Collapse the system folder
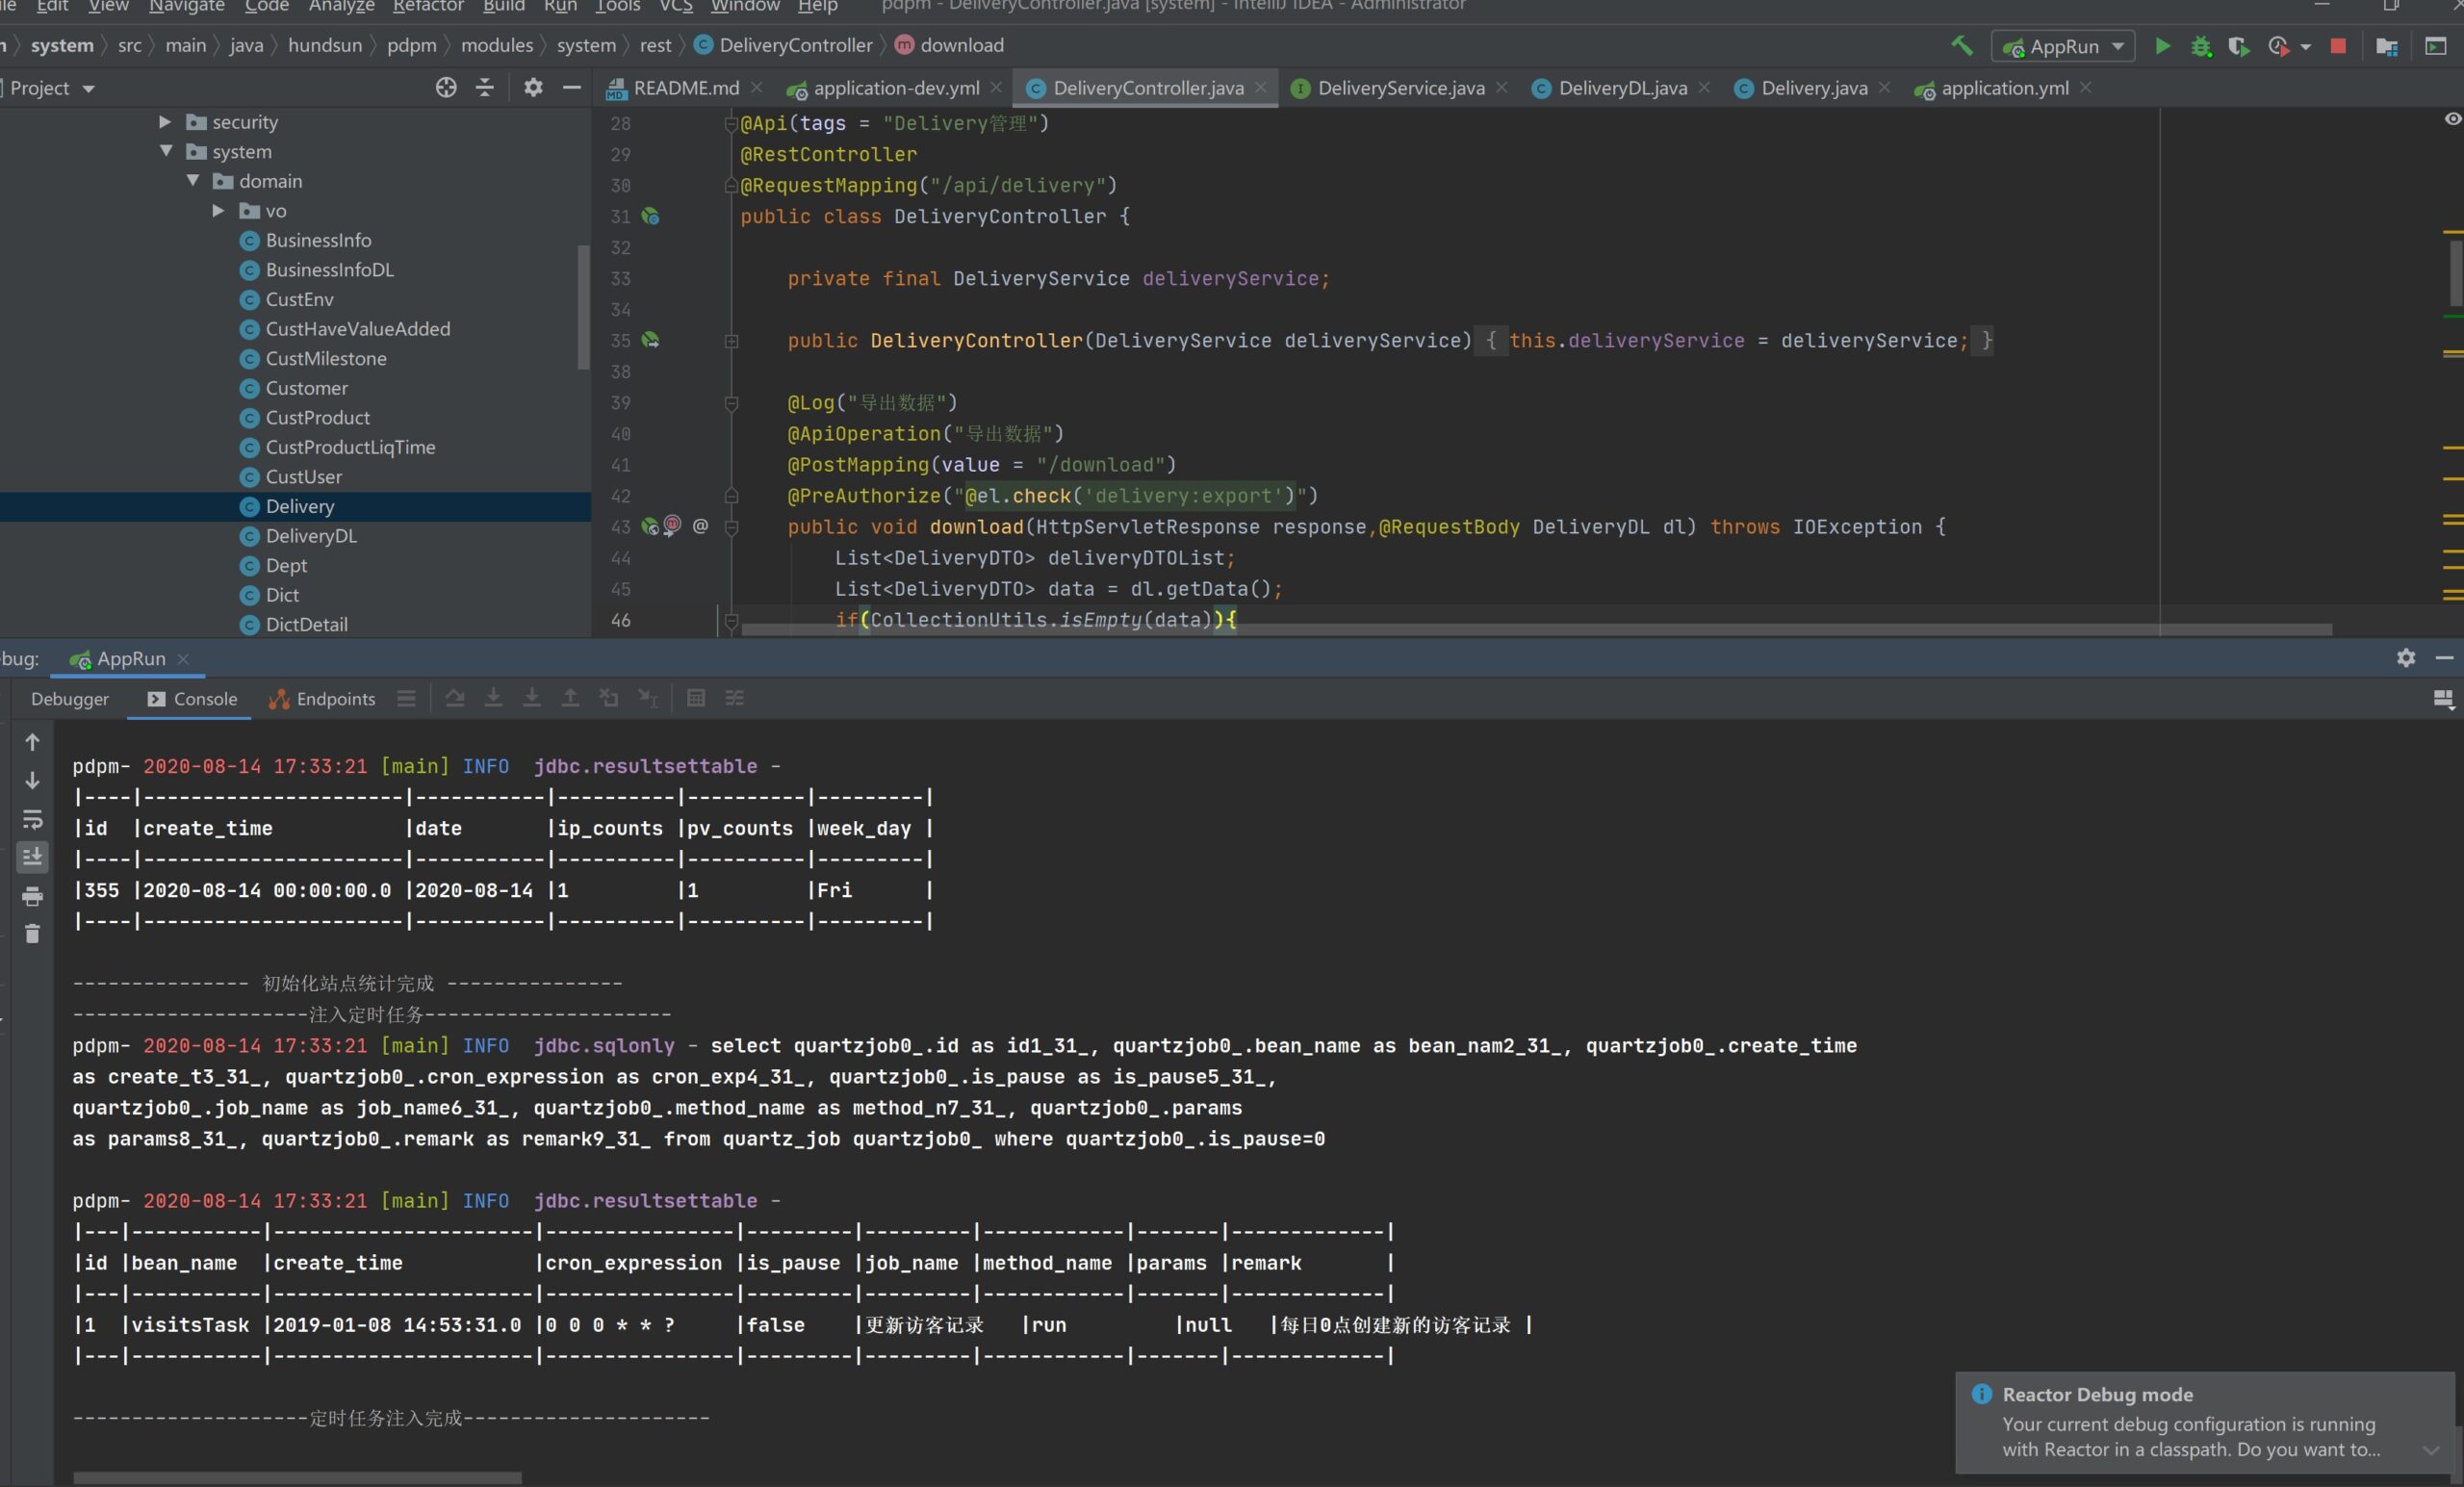 click(165, 151)
